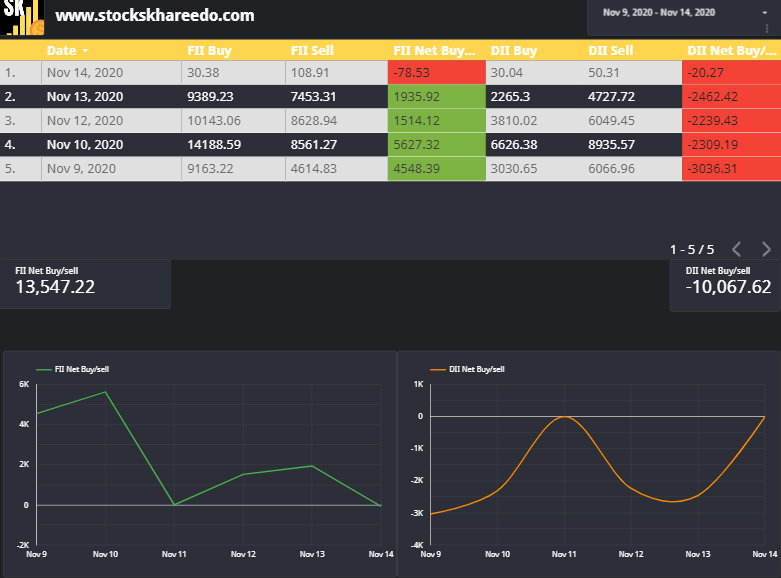Sort by the FII Buy column header
This screenshot has height=578, width=781.
point(209,51)
